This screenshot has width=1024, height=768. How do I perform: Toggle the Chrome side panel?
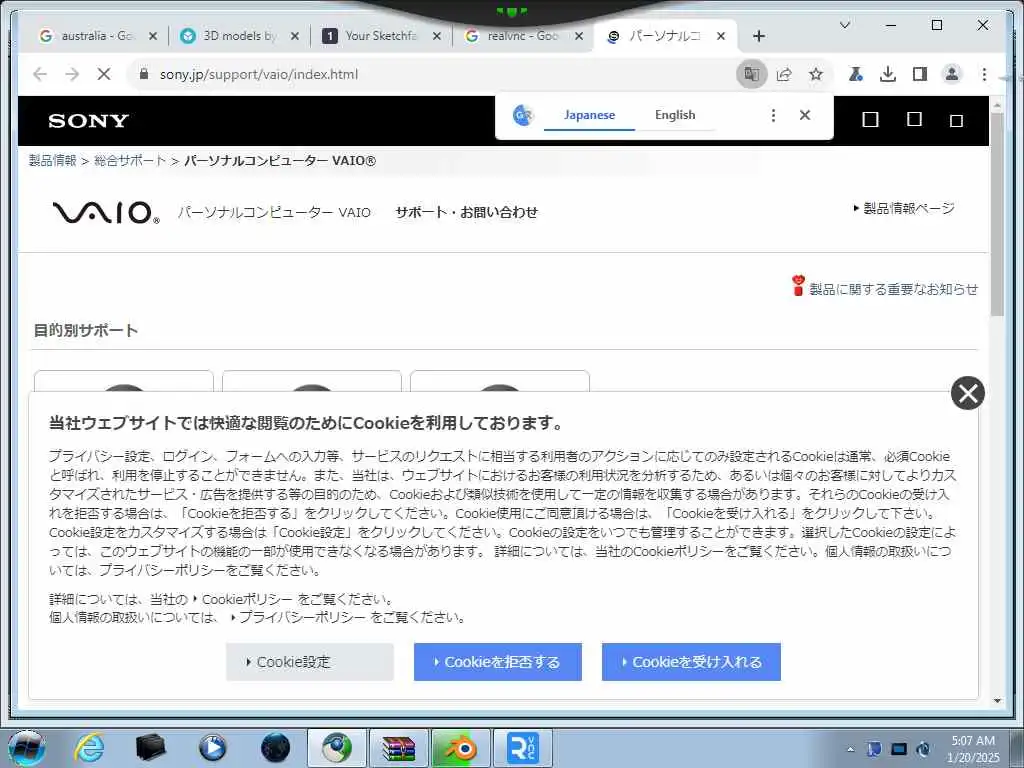click(920, 74)
